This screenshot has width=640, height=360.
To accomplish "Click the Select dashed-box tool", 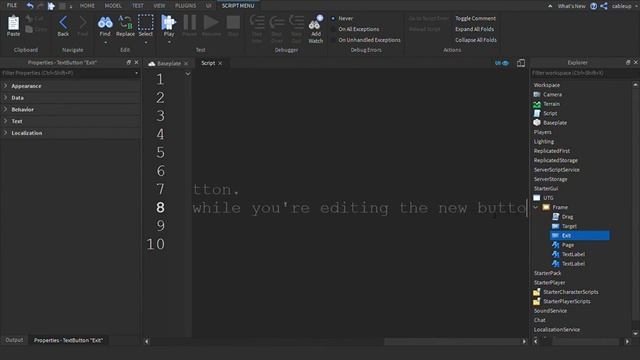I will [x=145, y=23].
